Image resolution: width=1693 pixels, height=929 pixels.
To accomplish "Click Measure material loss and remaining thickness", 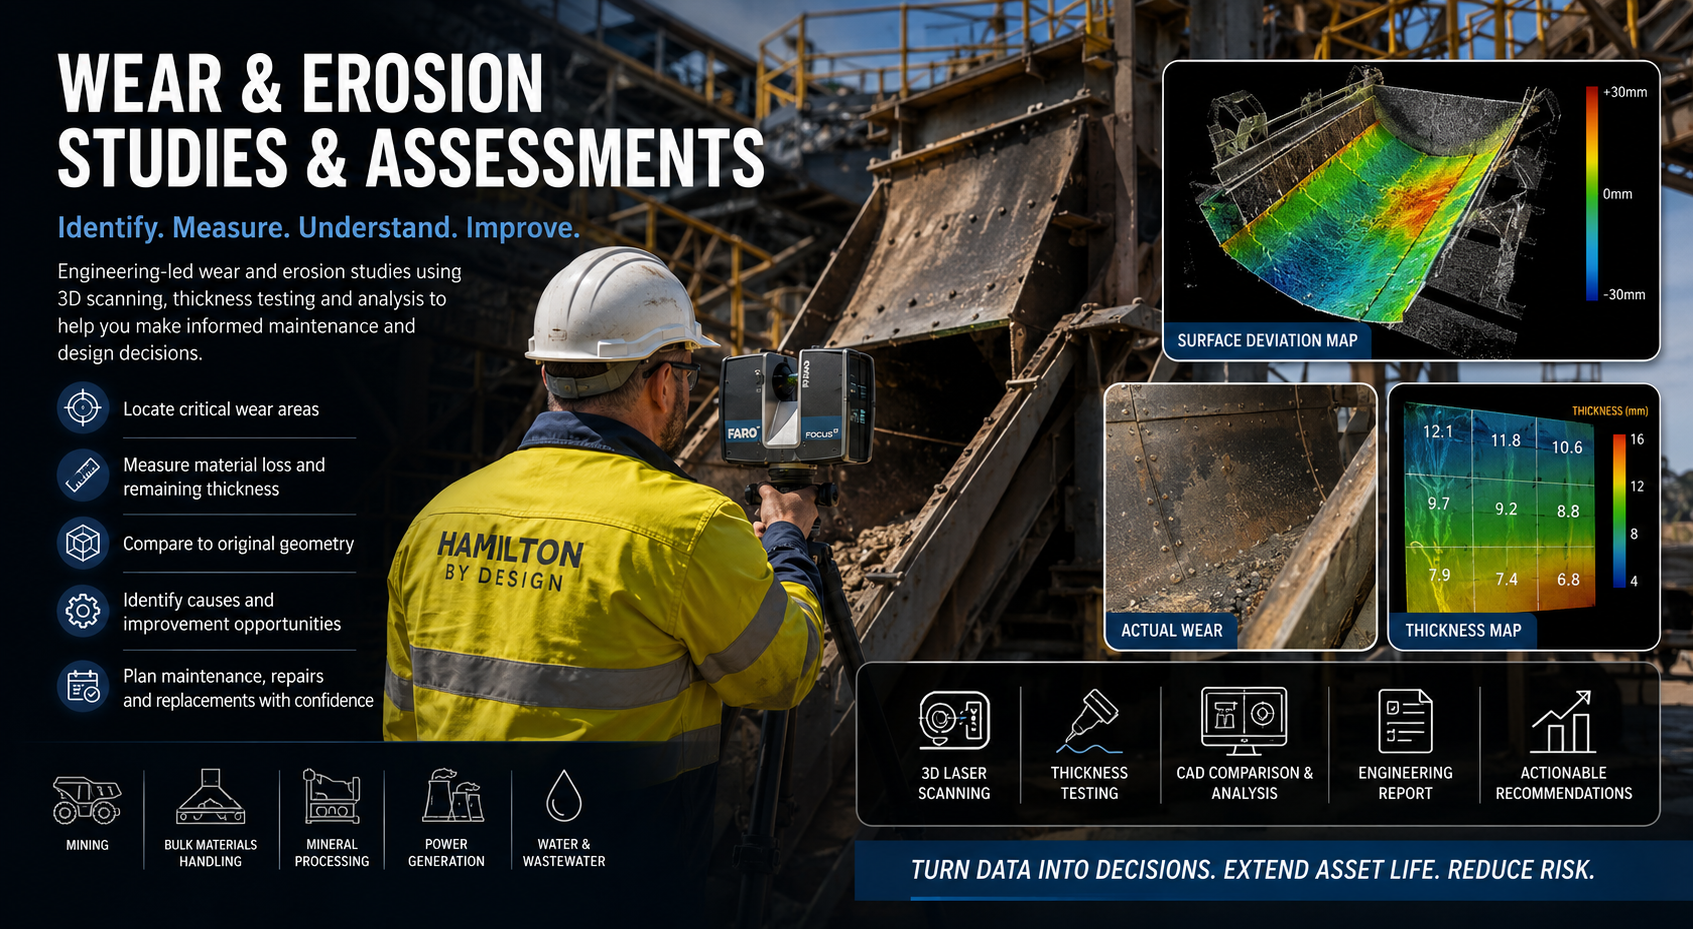I will click(x=224, y=477).
